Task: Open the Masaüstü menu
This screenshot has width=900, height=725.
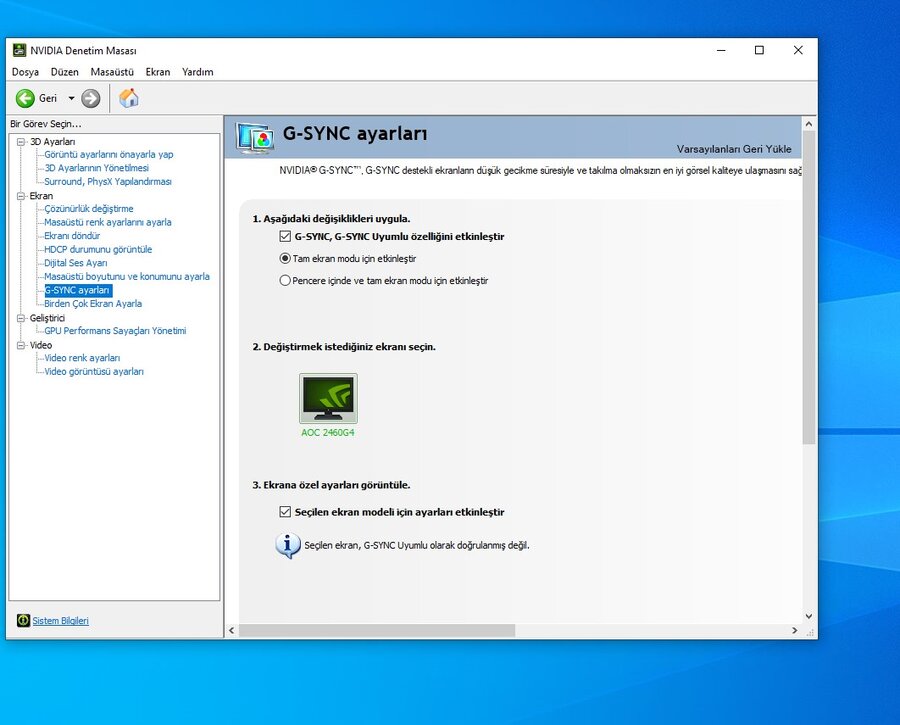Action: tap(112, 72)
